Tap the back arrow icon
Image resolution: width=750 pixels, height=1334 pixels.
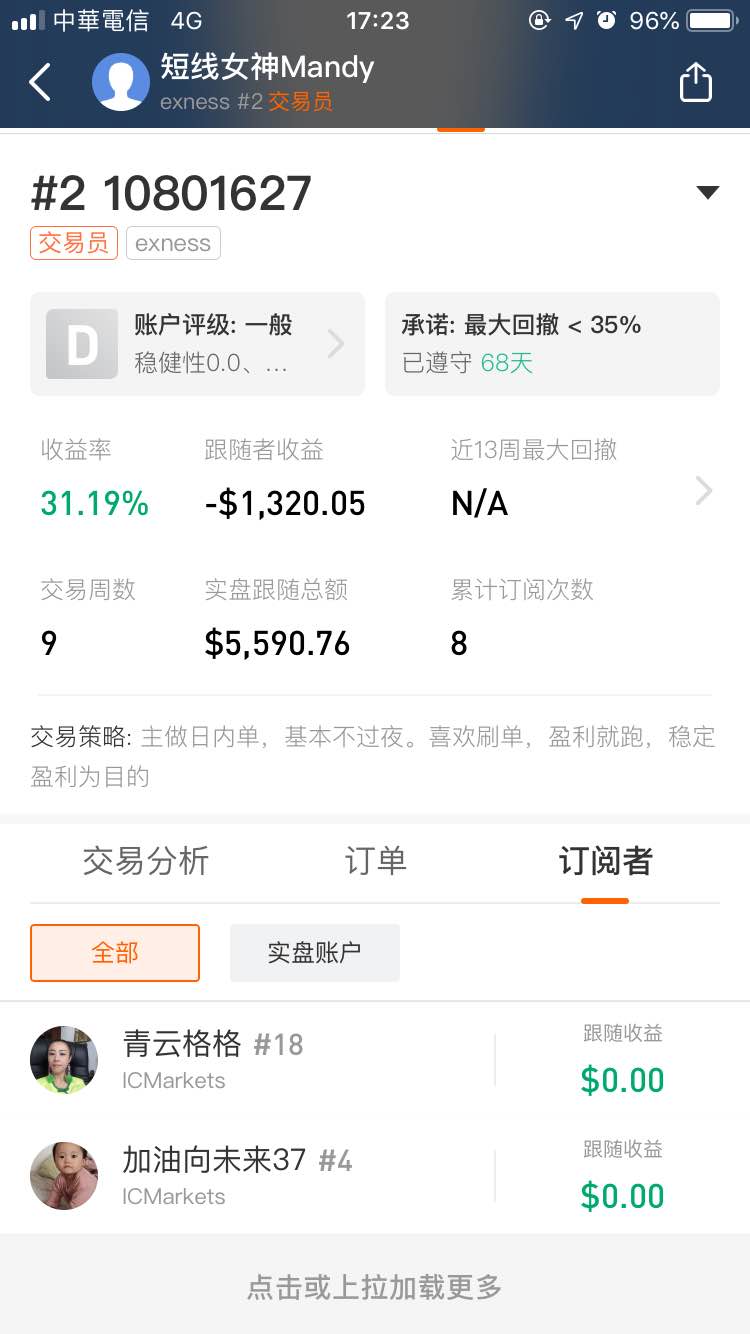click(40, 82)
